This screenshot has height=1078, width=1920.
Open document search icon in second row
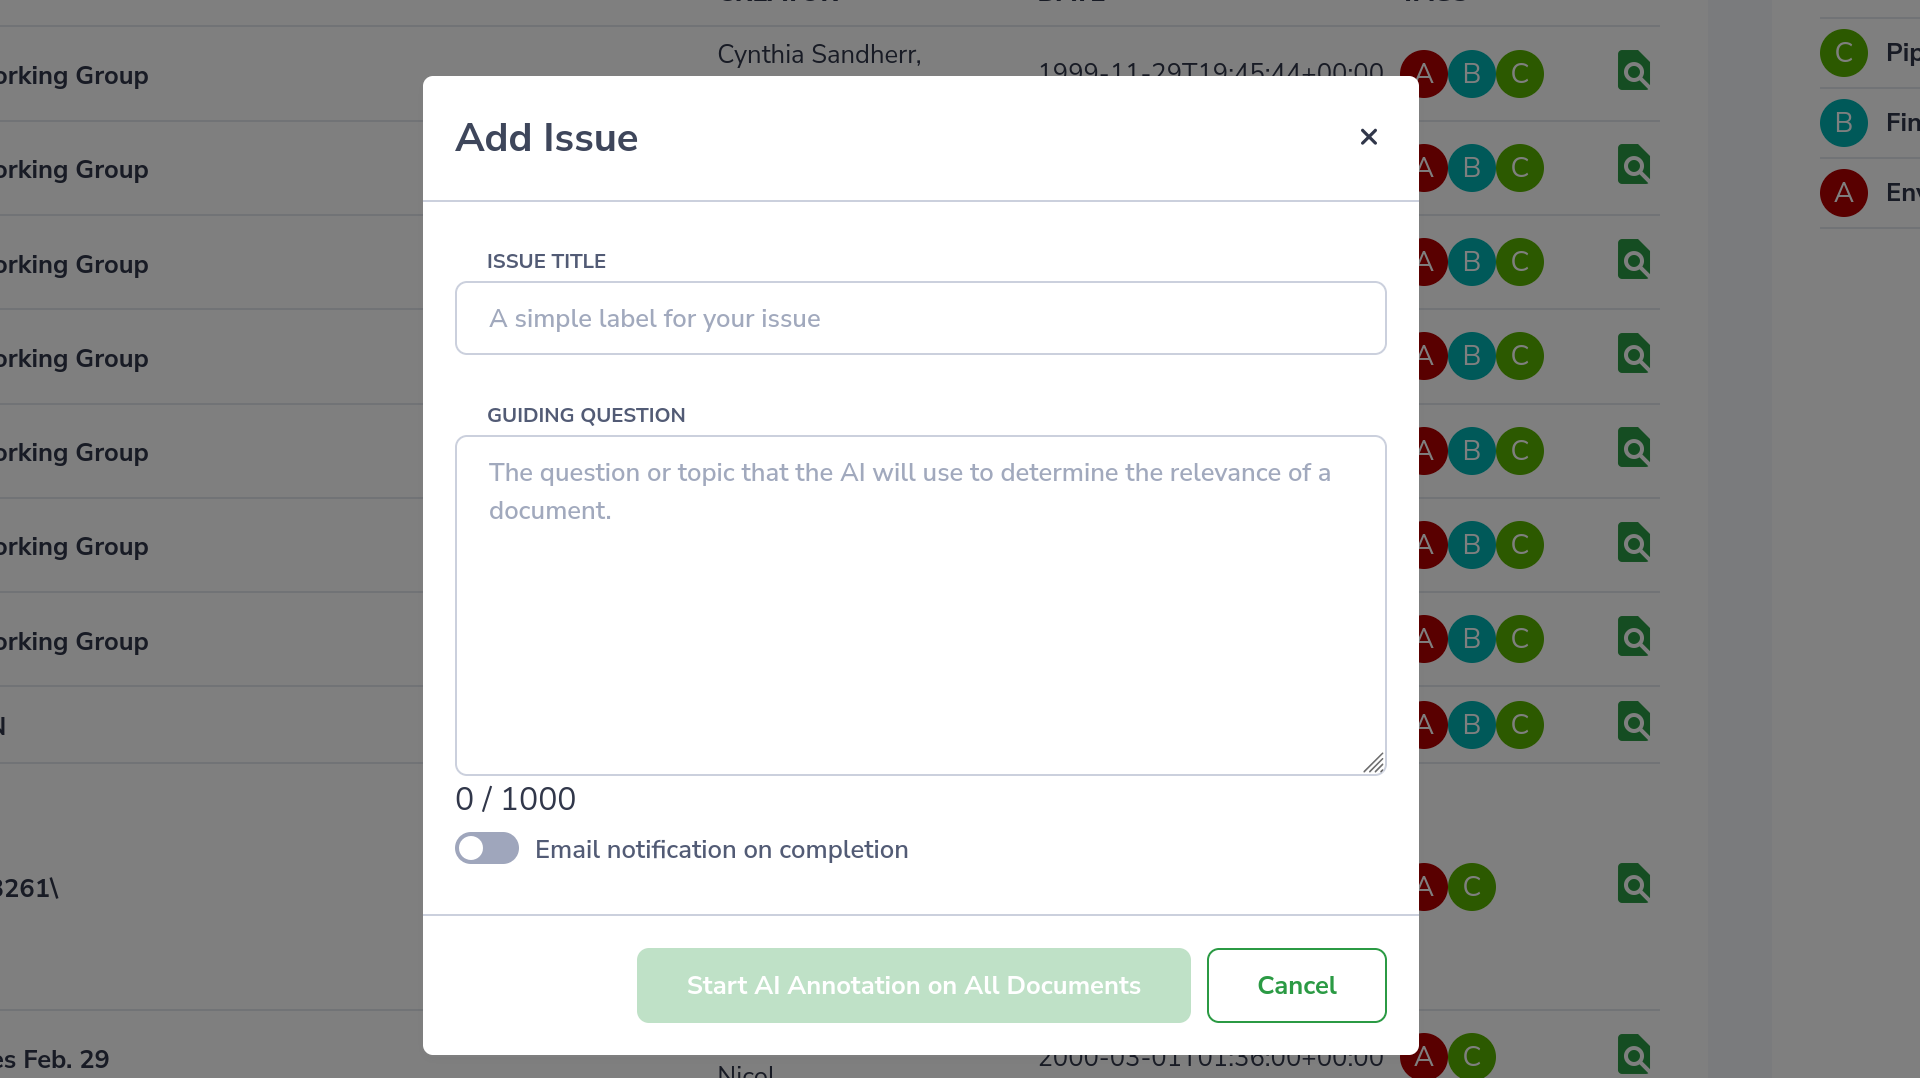[x=1634, y=166]
